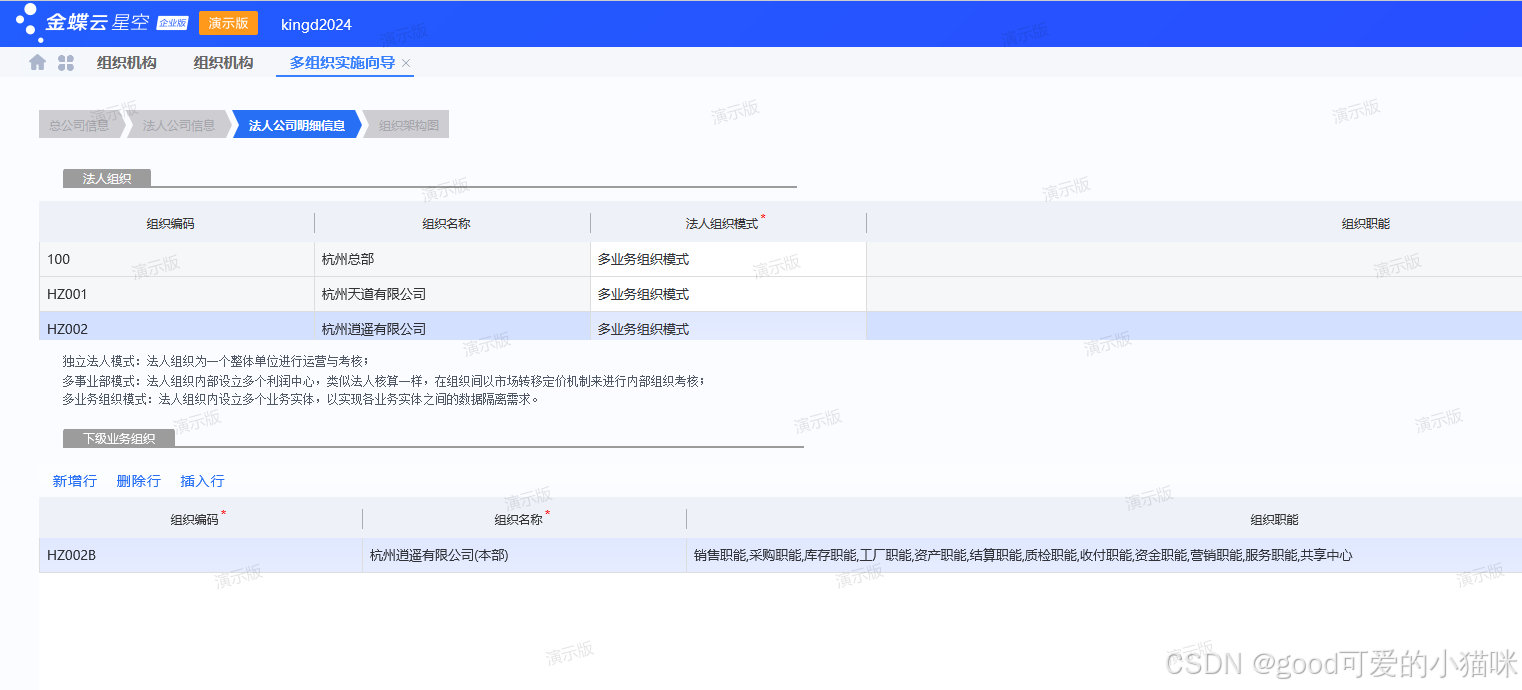This screenshot has width=1522, height=690.
Task: Select 法人公司明细信息 wizard step
Action: (x=297, y=125)
